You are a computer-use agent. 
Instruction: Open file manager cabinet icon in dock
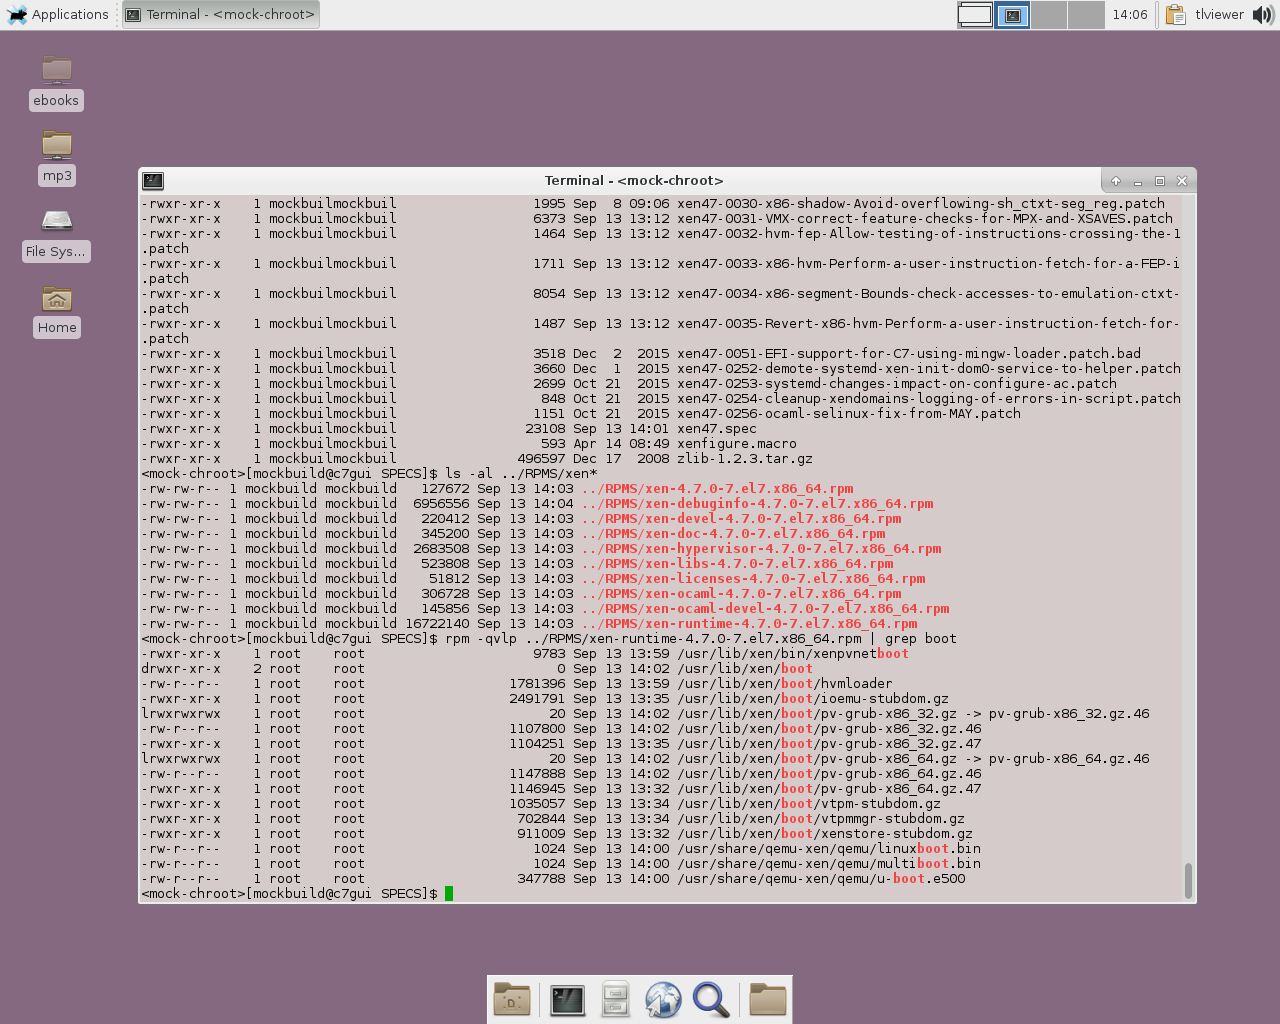(x=615, y=1000)
